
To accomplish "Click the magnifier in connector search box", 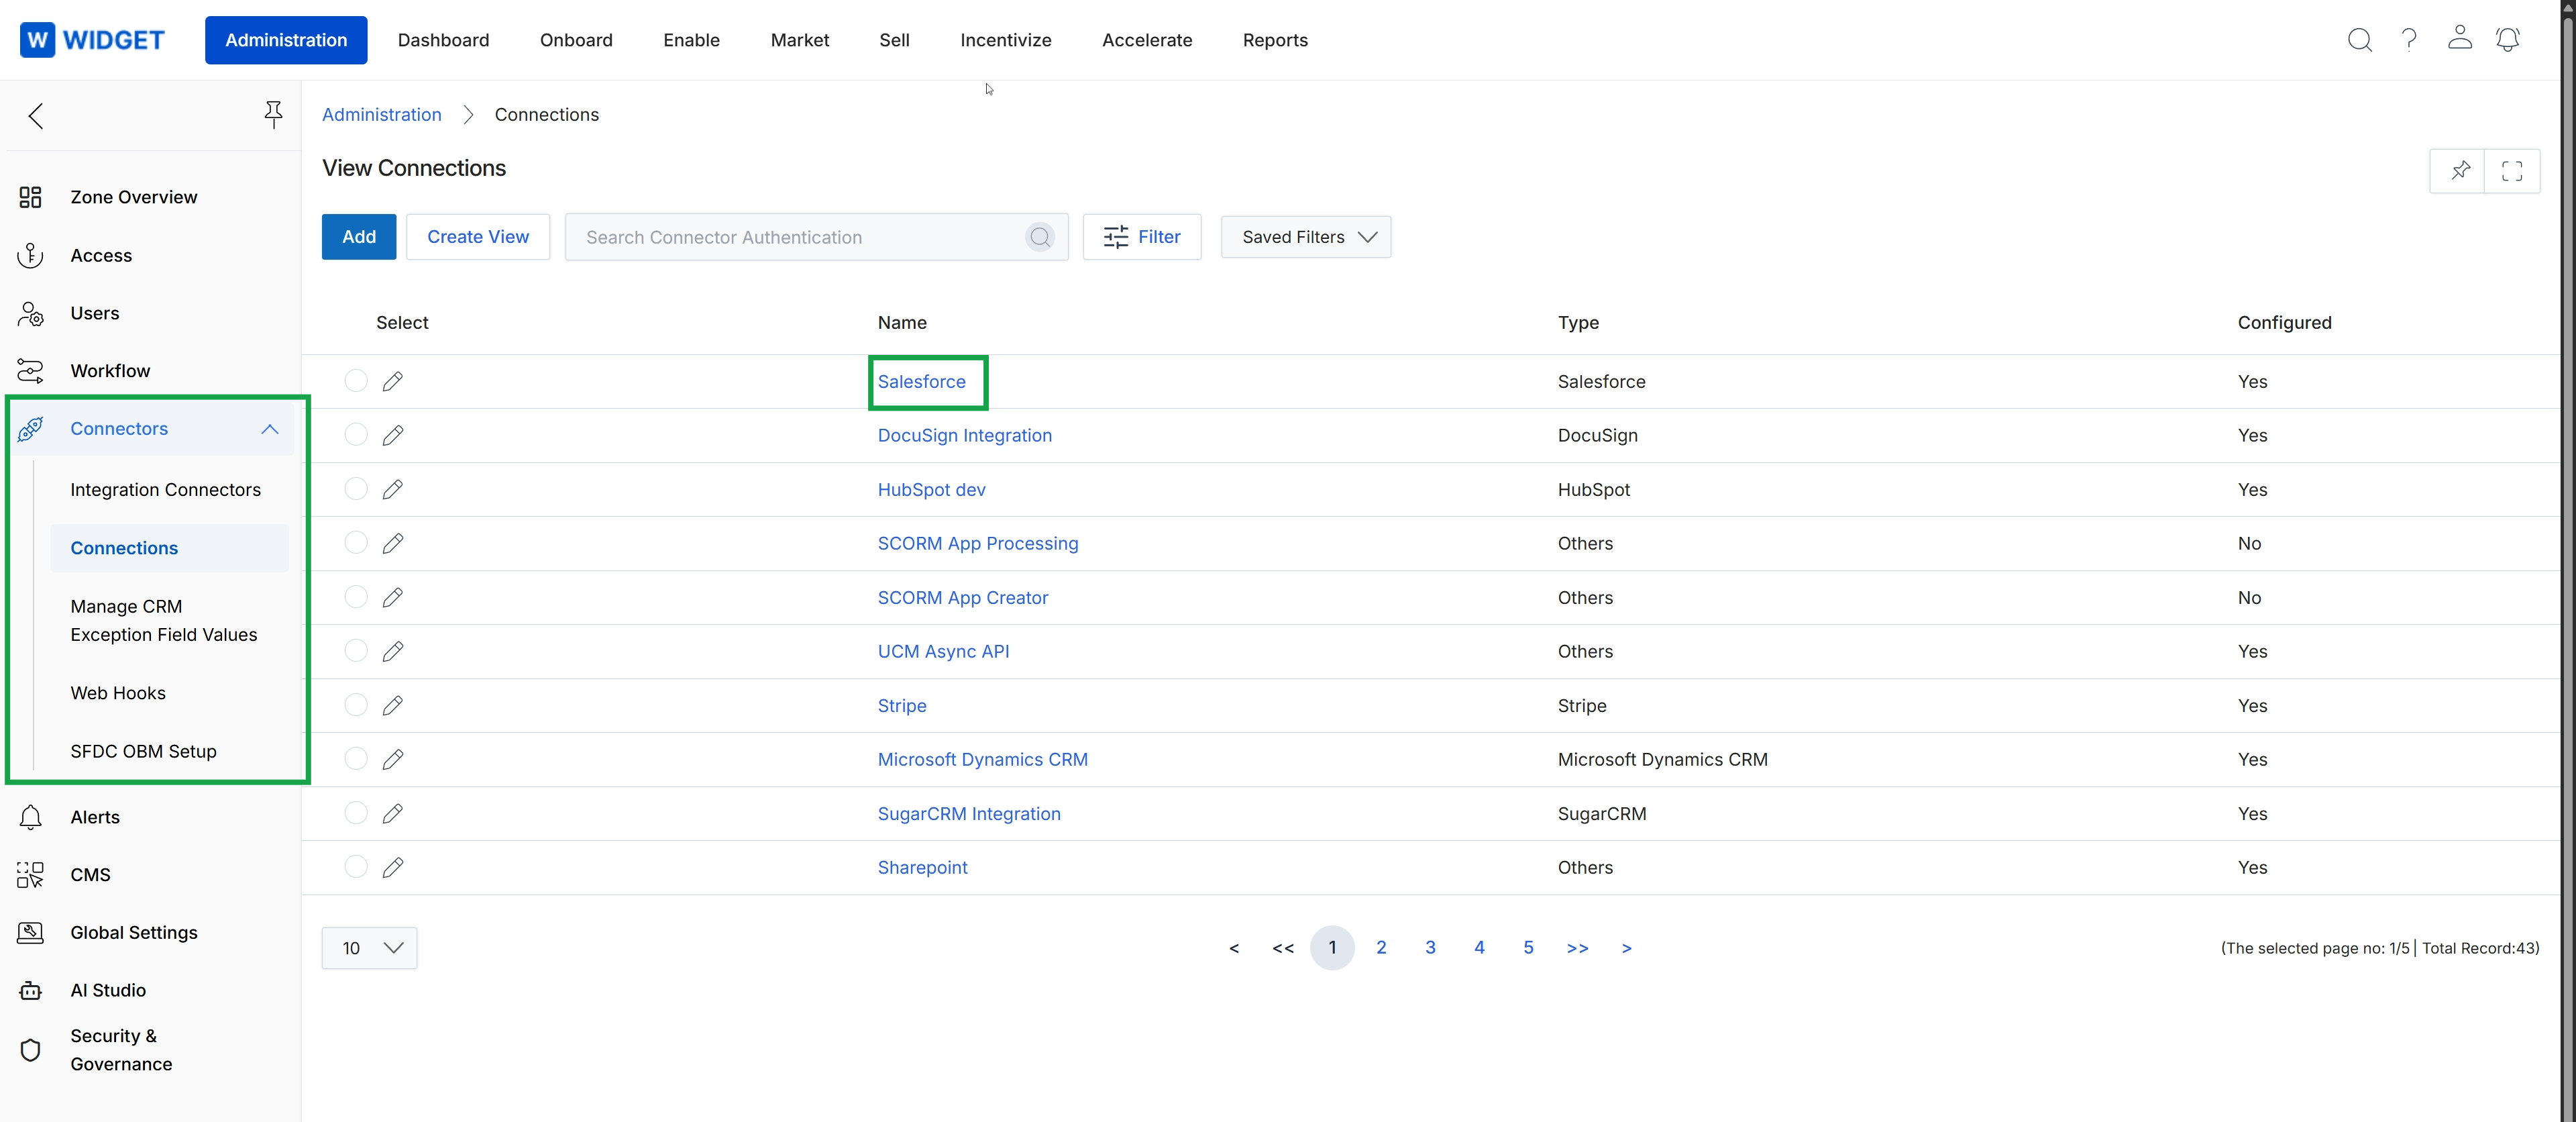I will coord(1040,237).
